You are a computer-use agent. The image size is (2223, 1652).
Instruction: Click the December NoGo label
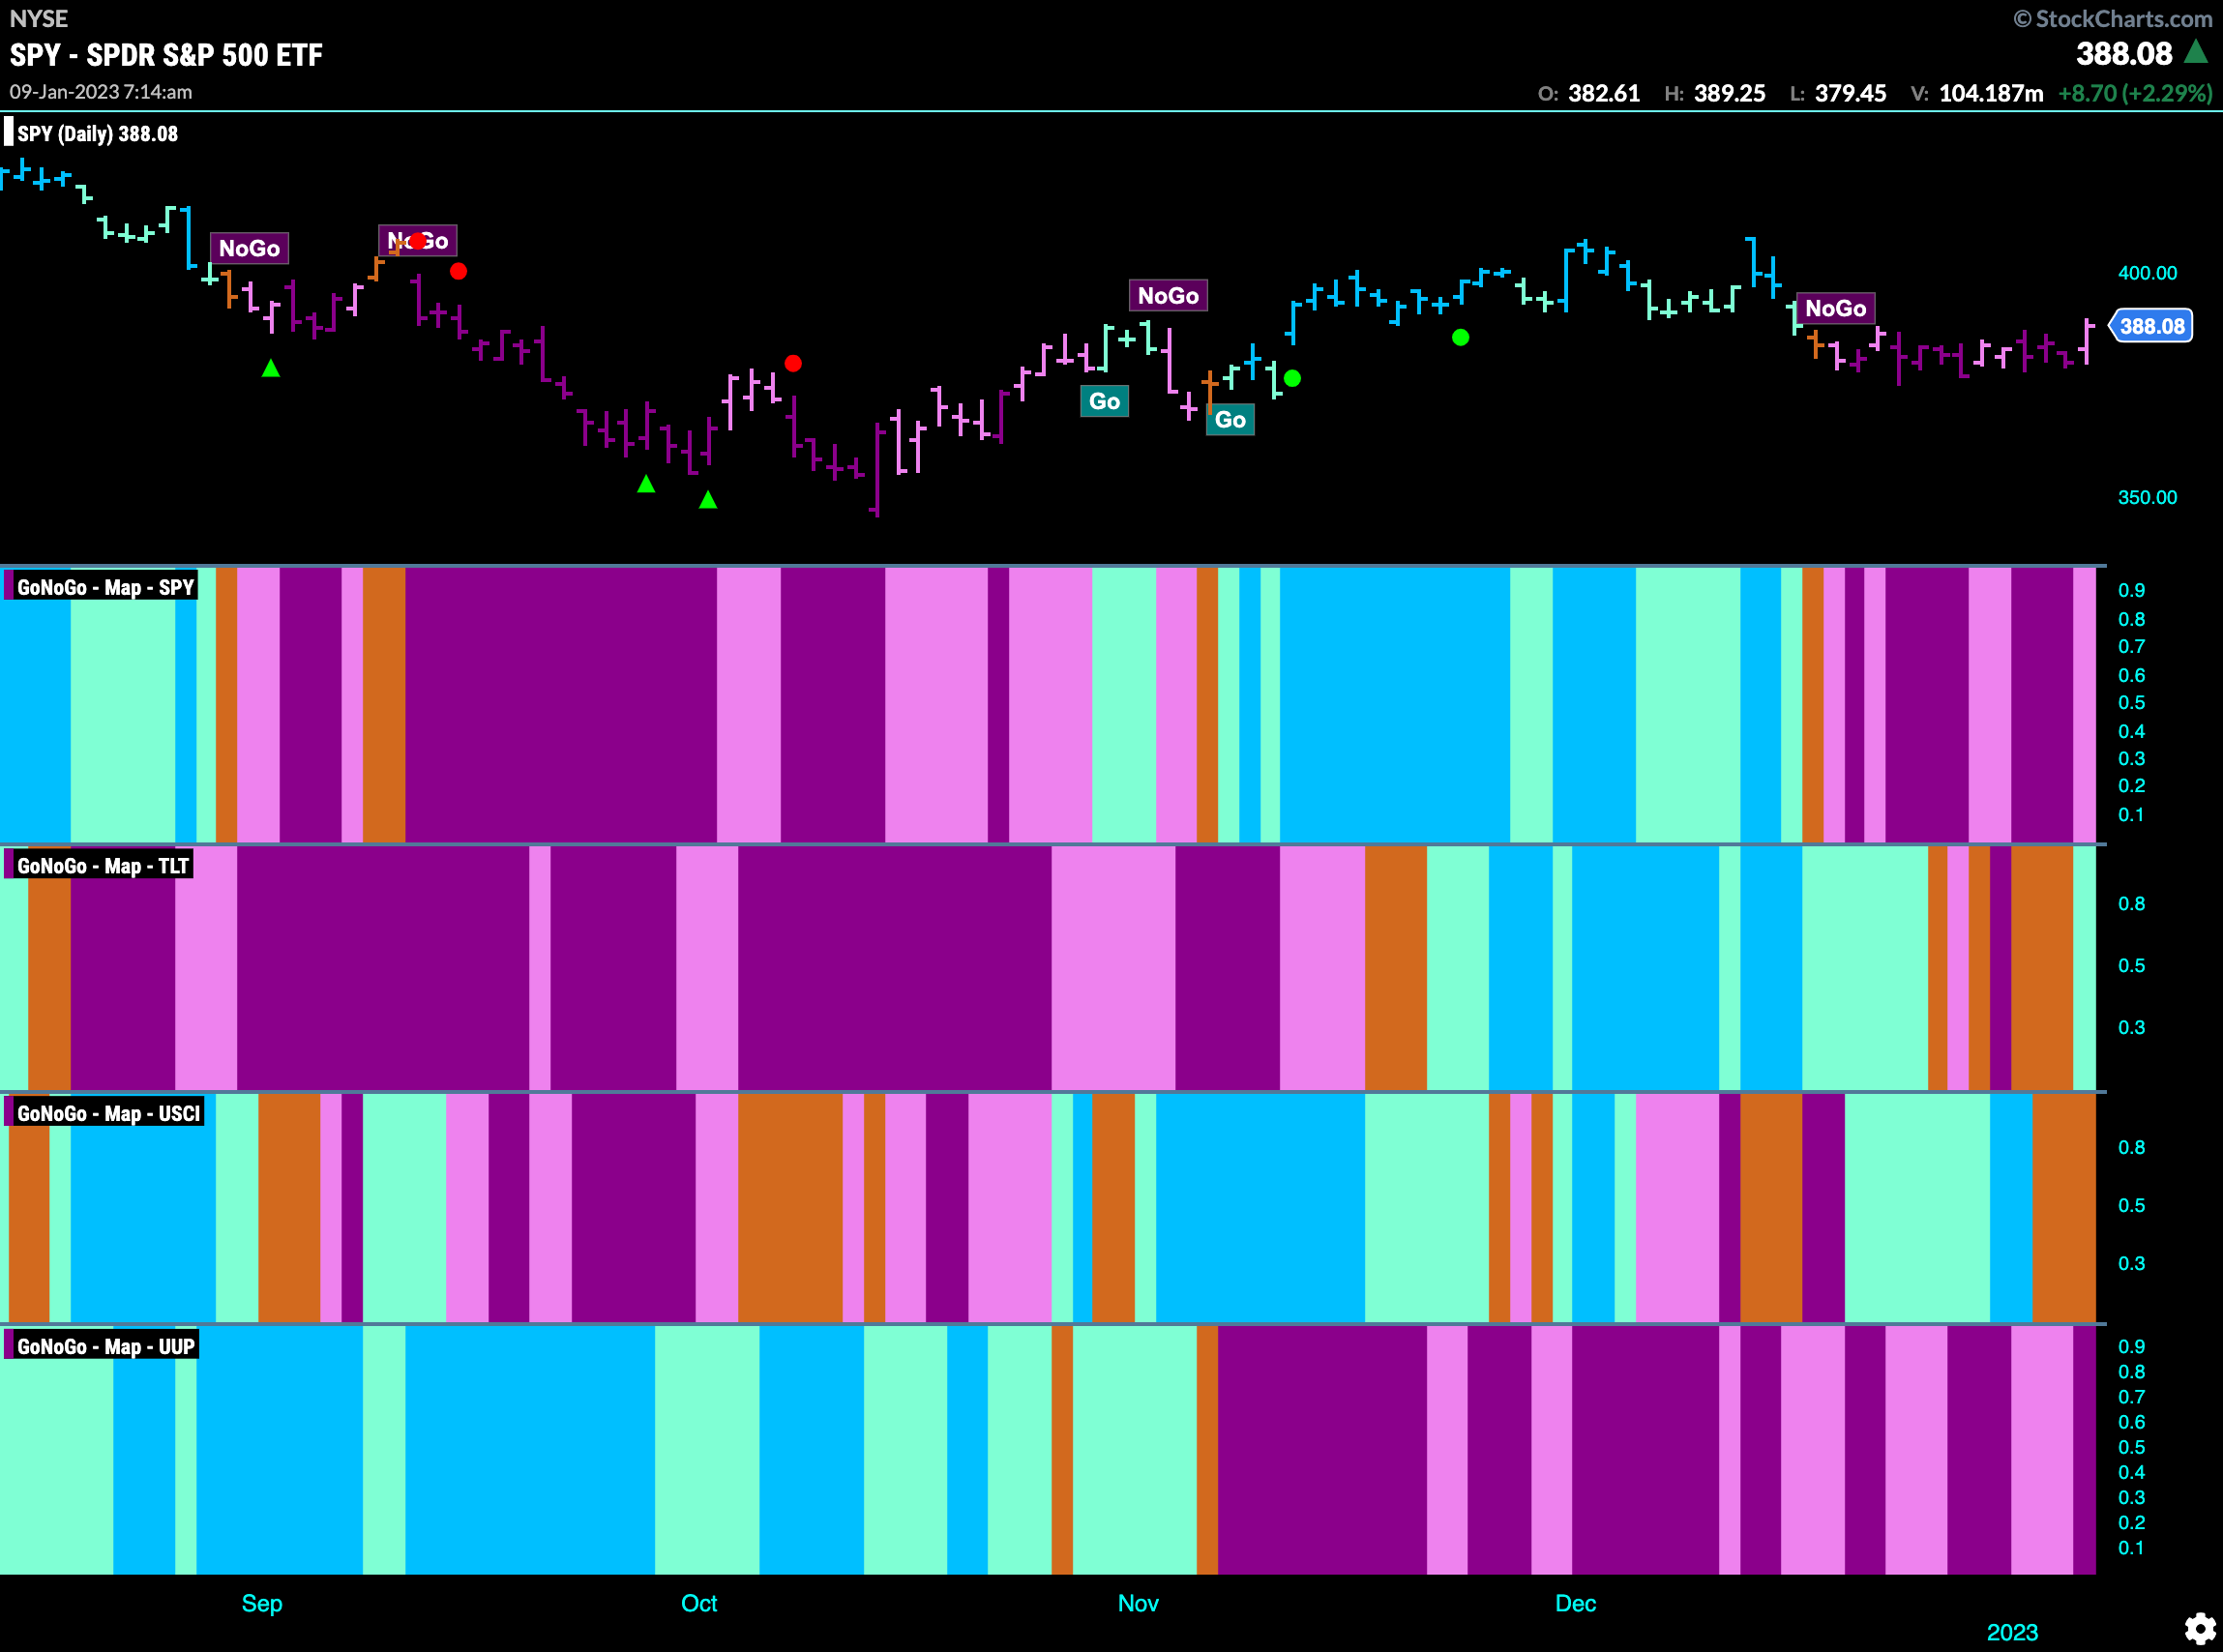point(1835,308)
